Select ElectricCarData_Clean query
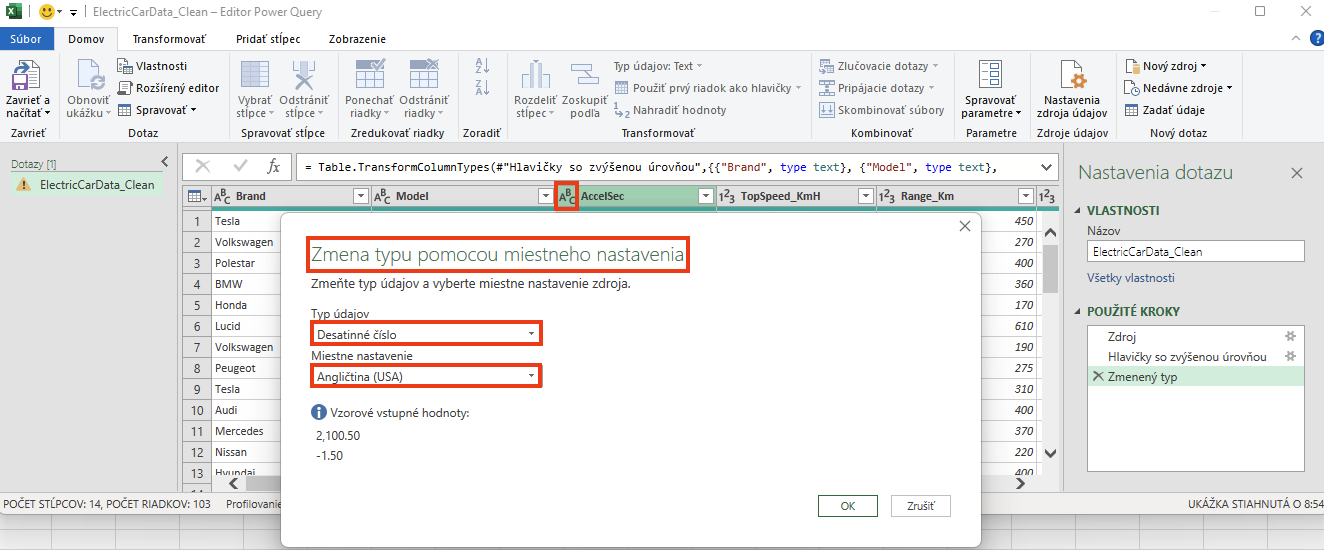Screen dimensions: 1324x550 87,185
